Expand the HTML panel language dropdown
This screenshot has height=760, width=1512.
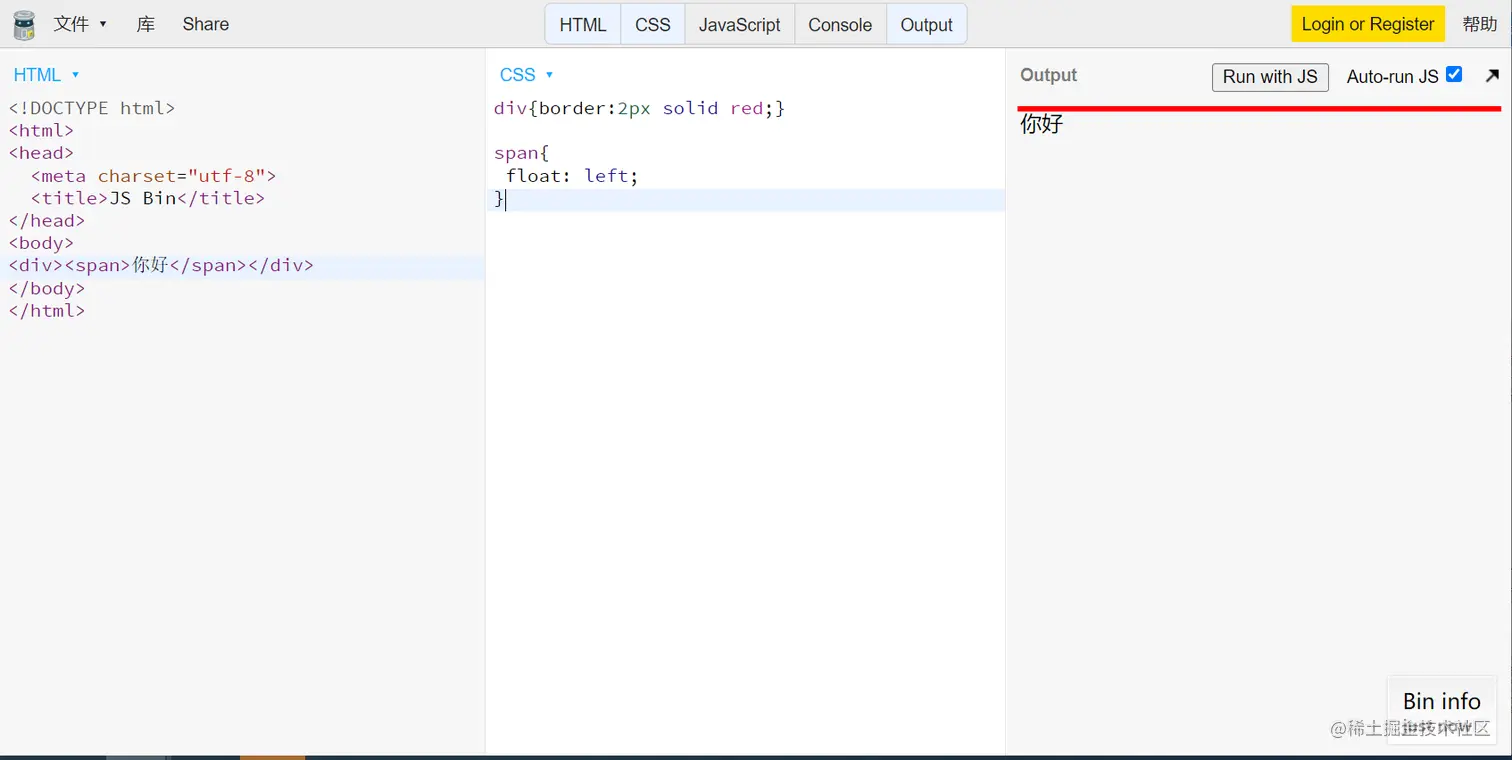click(46, 75)
